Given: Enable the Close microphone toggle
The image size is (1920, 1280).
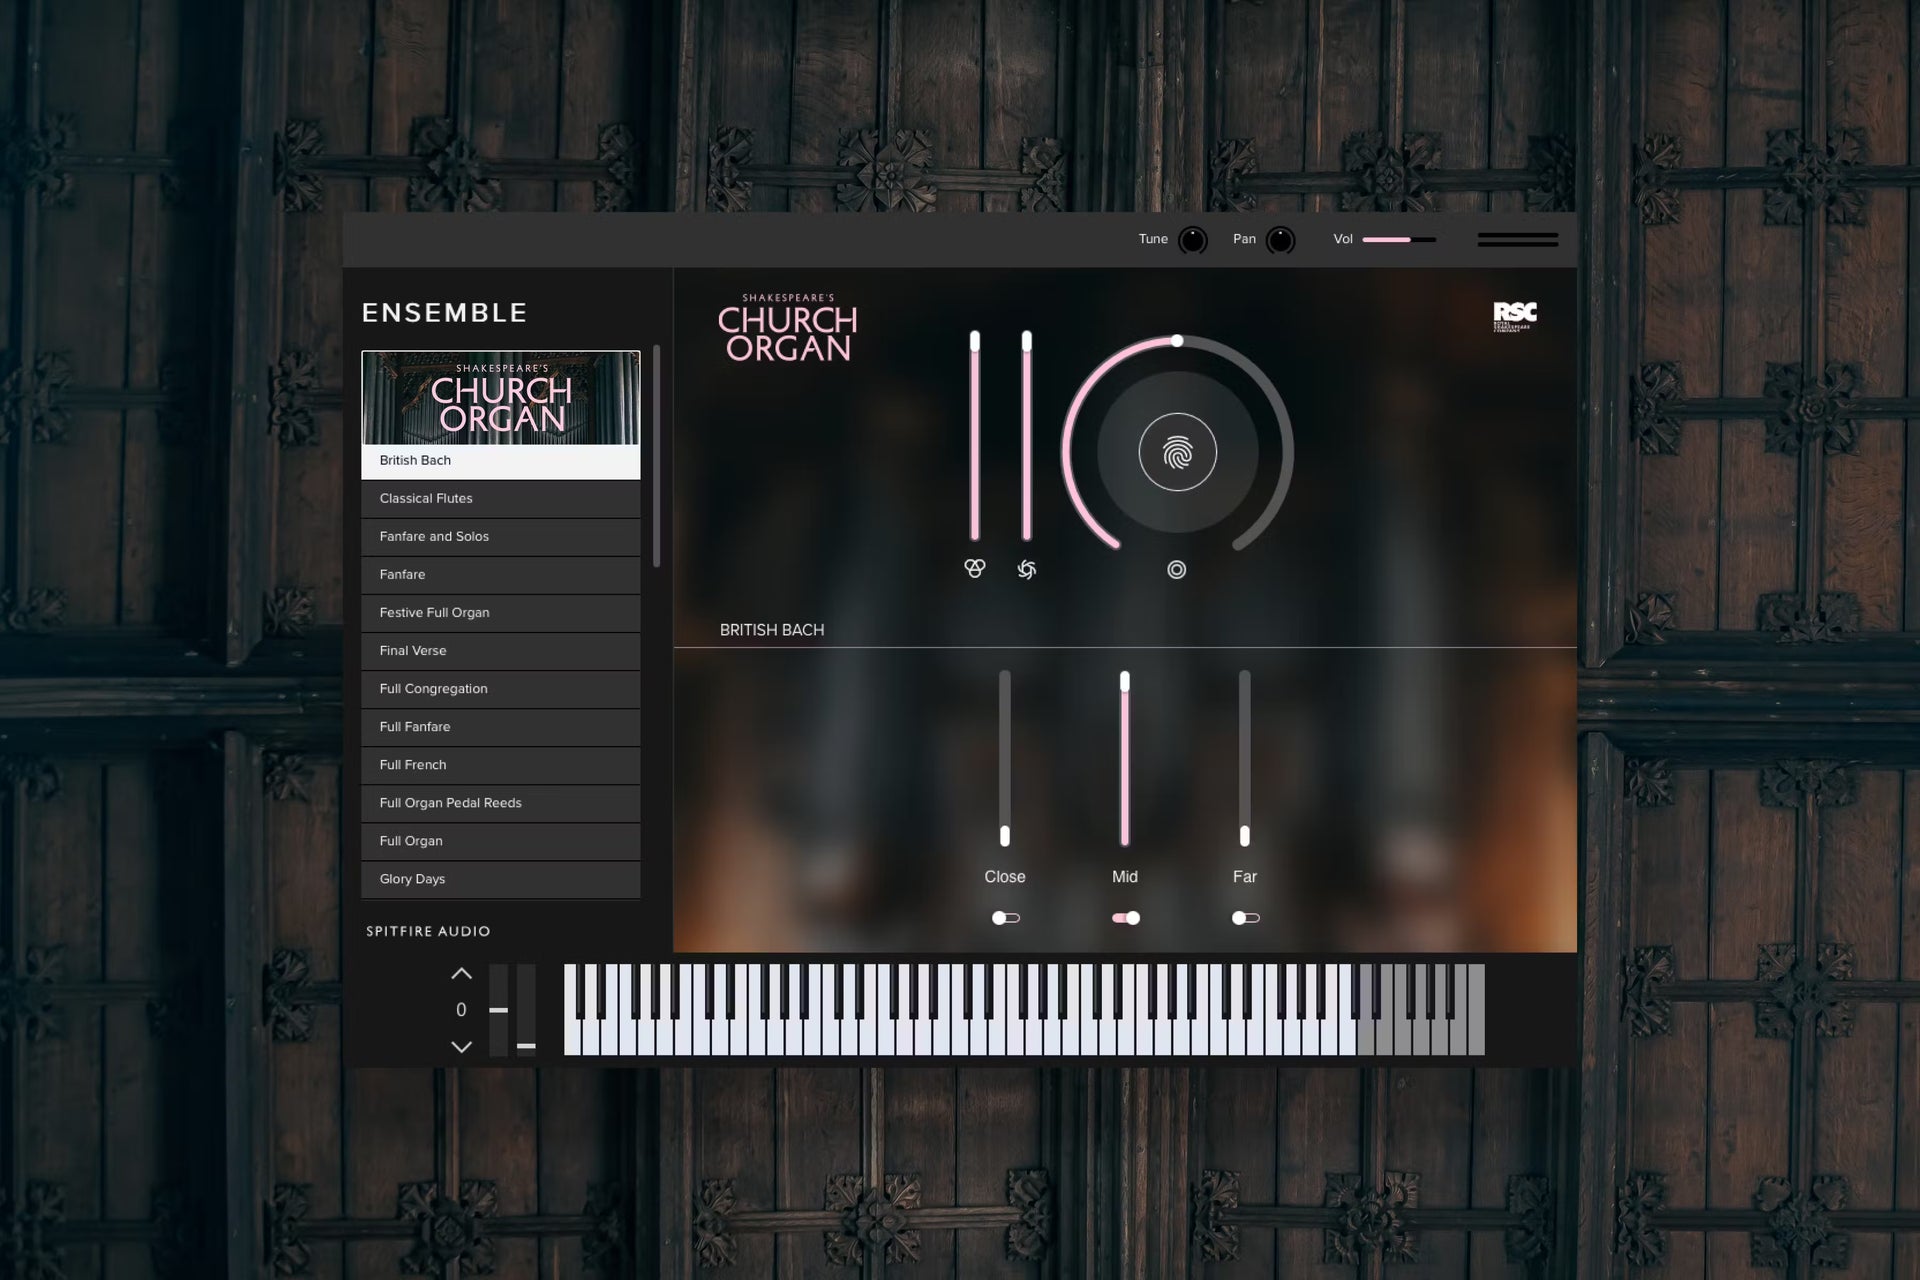Looking at the screenshot, I should click(1005, 918).
